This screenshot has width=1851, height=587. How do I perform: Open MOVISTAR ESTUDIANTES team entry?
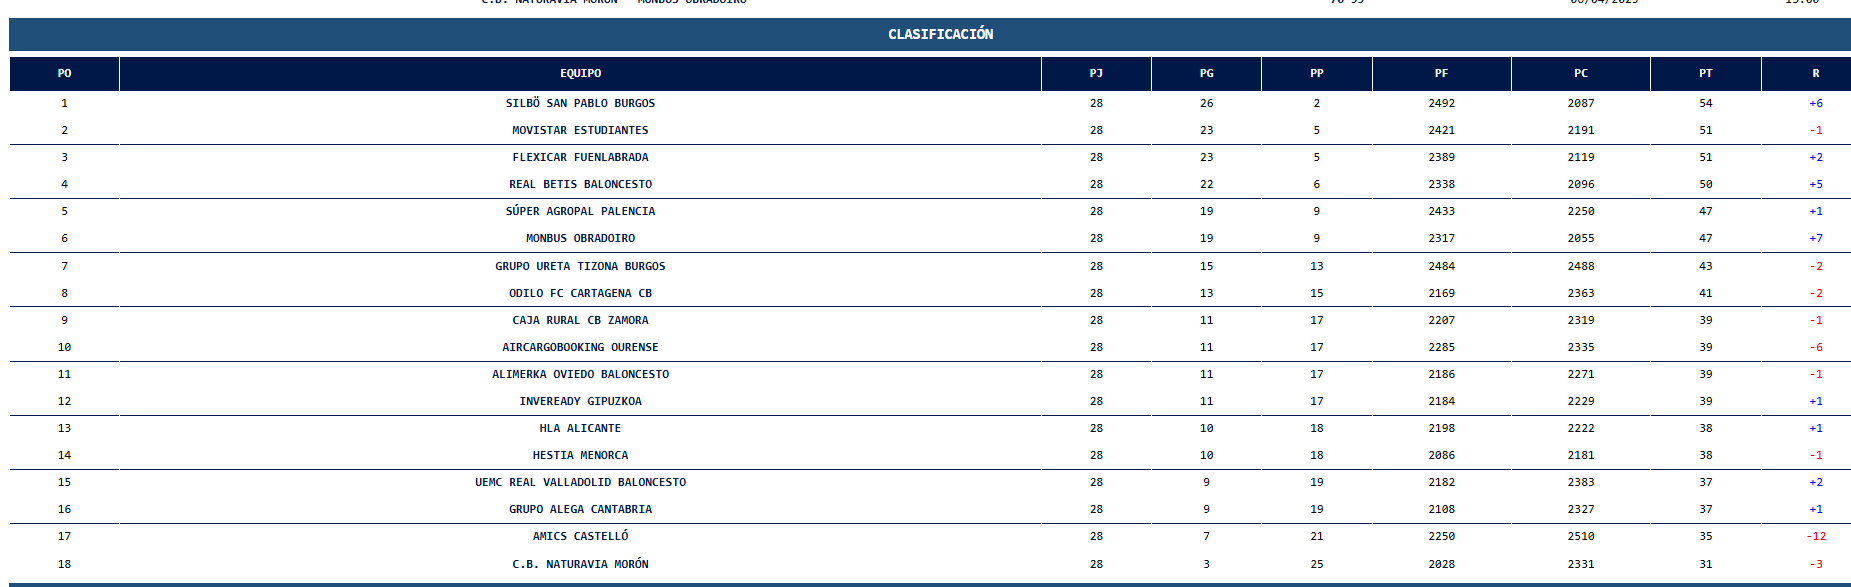point(580,130)
